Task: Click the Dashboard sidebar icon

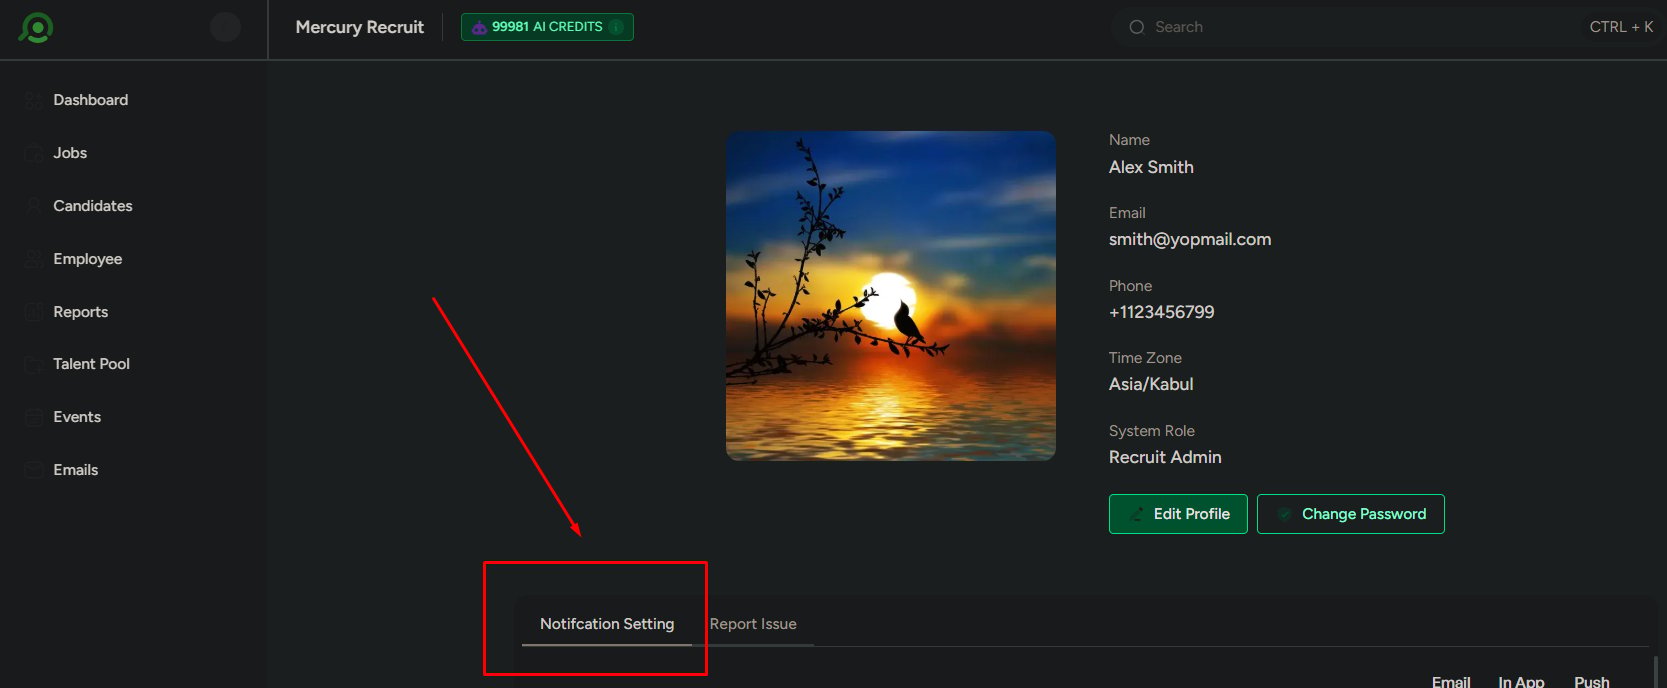Action: pyautogui.click(x=34, y=100)
